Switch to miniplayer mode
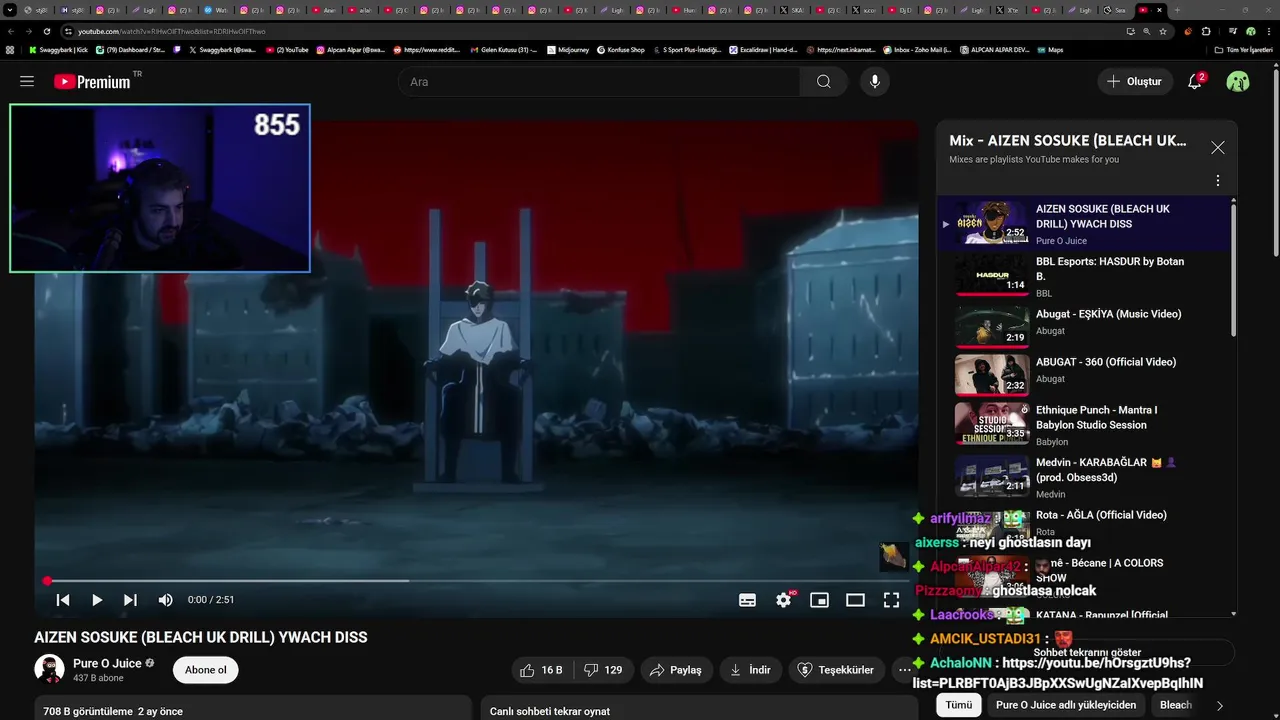The width and height of the screenshot is (1280, 720). 819,600
